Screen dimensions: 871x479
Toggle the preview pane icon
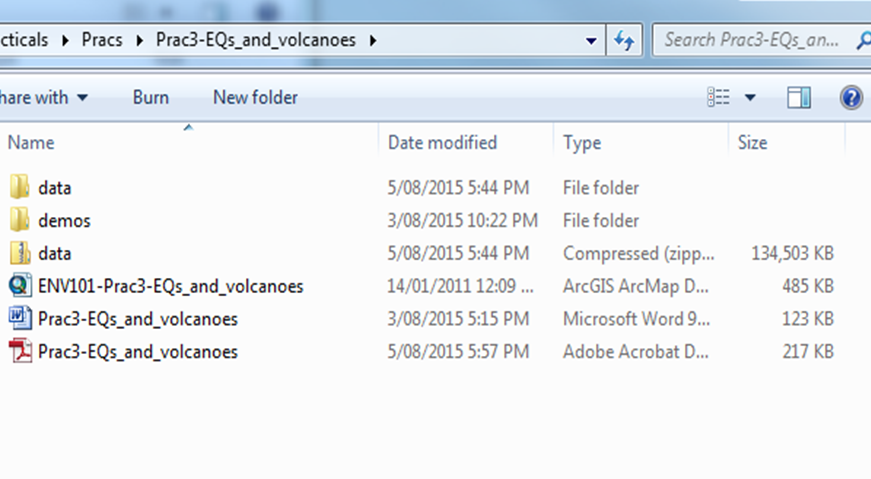coord(799,98)
